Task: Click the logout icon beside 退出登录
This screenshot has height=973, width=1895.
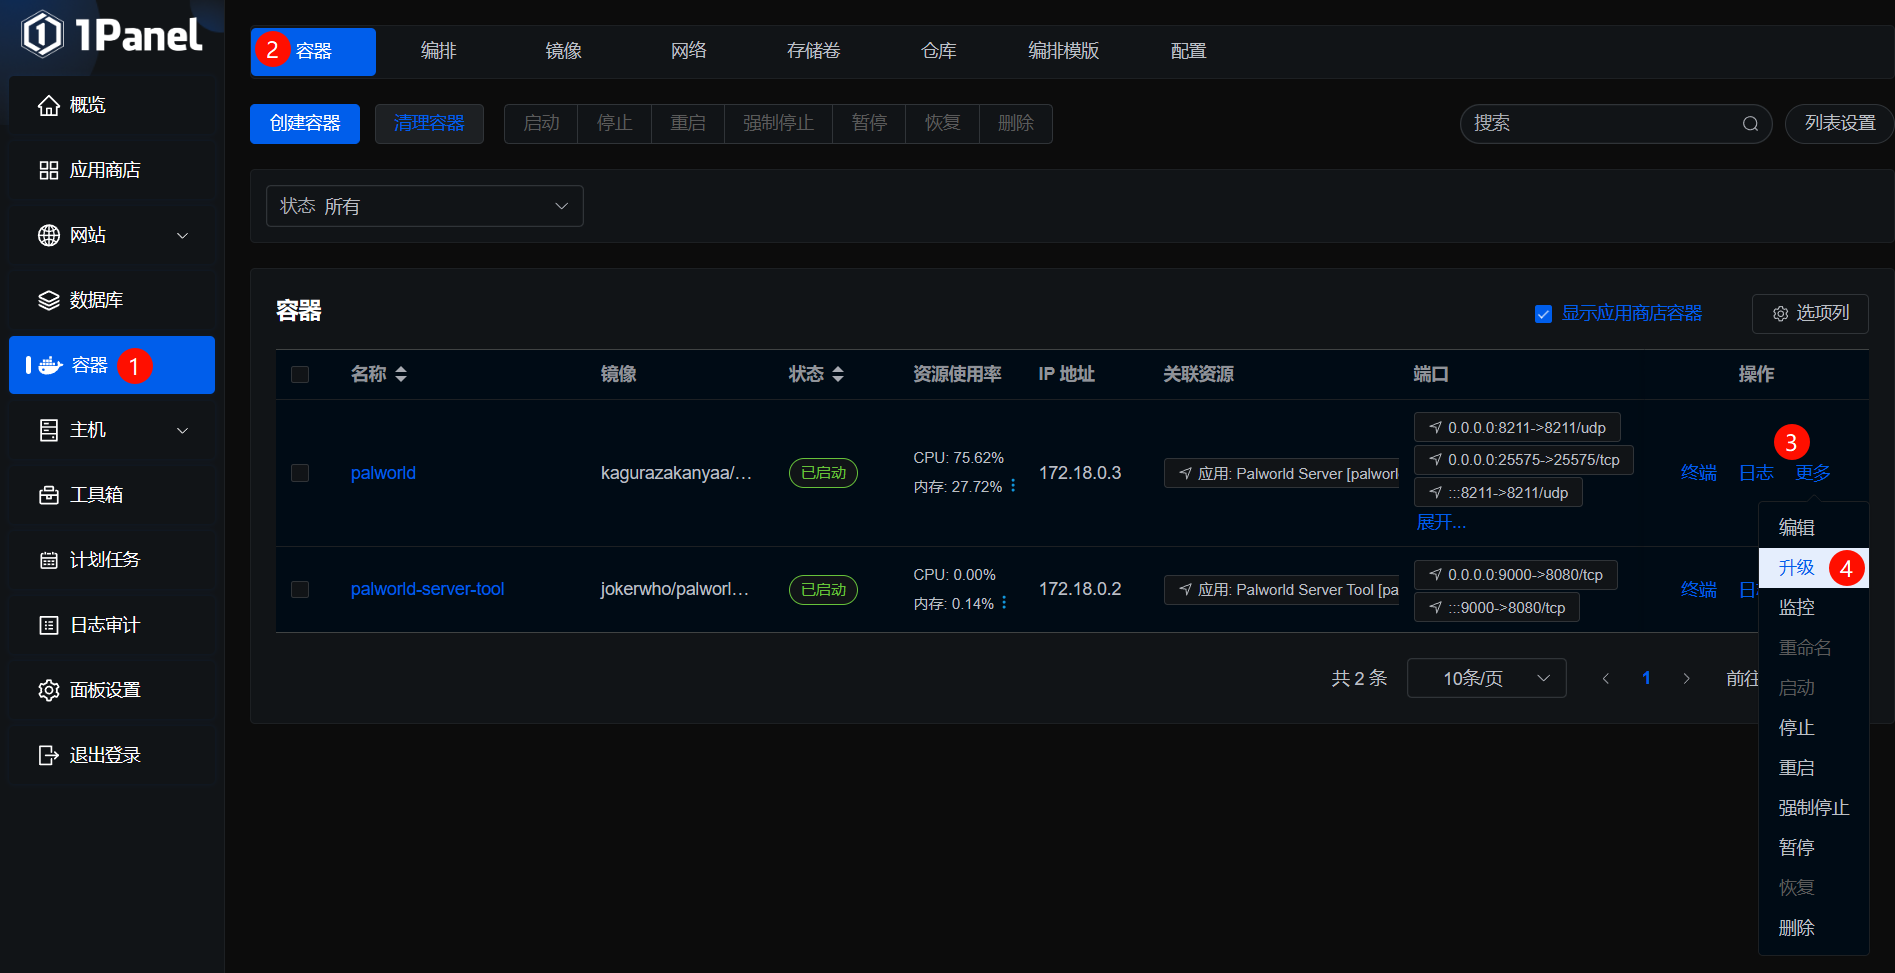Action: tap(49, 755)
